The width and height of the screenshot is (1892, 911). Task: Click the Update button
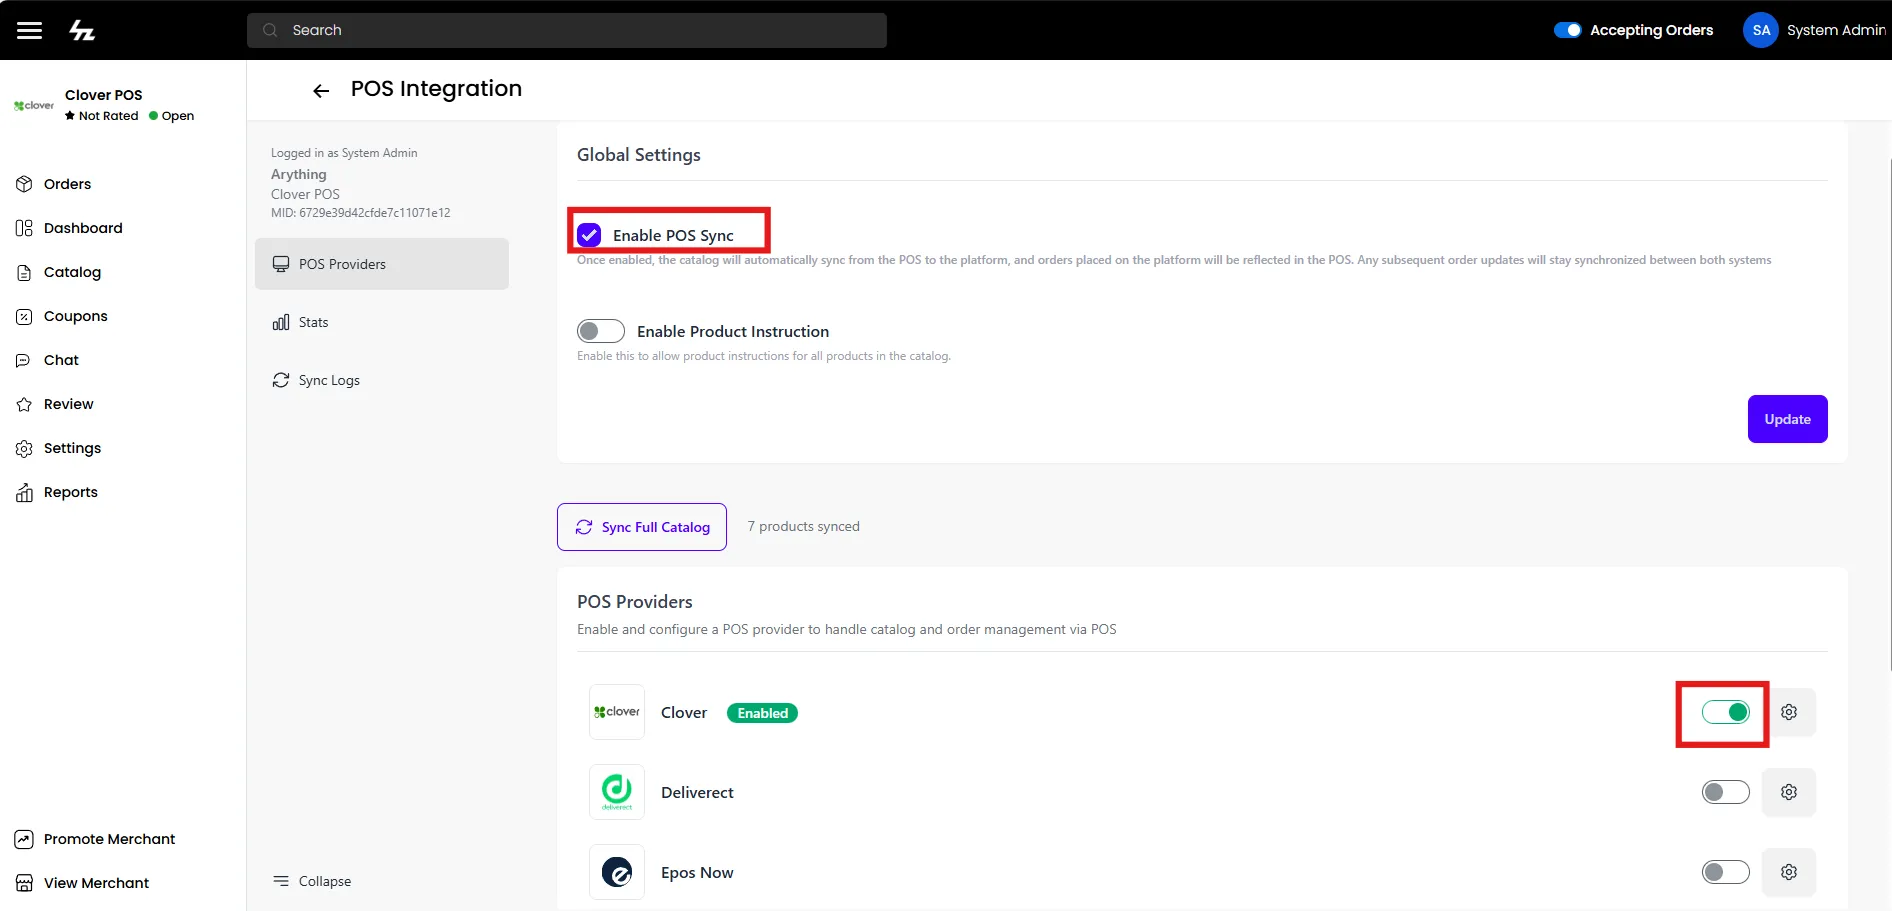[x=1787, y=419]
